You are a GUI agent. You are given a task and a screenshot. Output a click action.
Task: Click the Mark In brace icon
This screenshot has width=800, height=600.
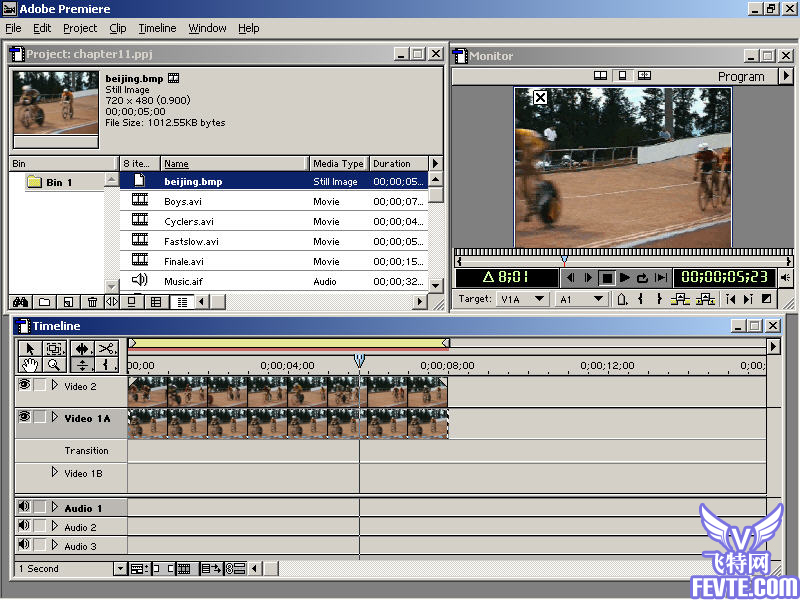[x=640, y=299]
